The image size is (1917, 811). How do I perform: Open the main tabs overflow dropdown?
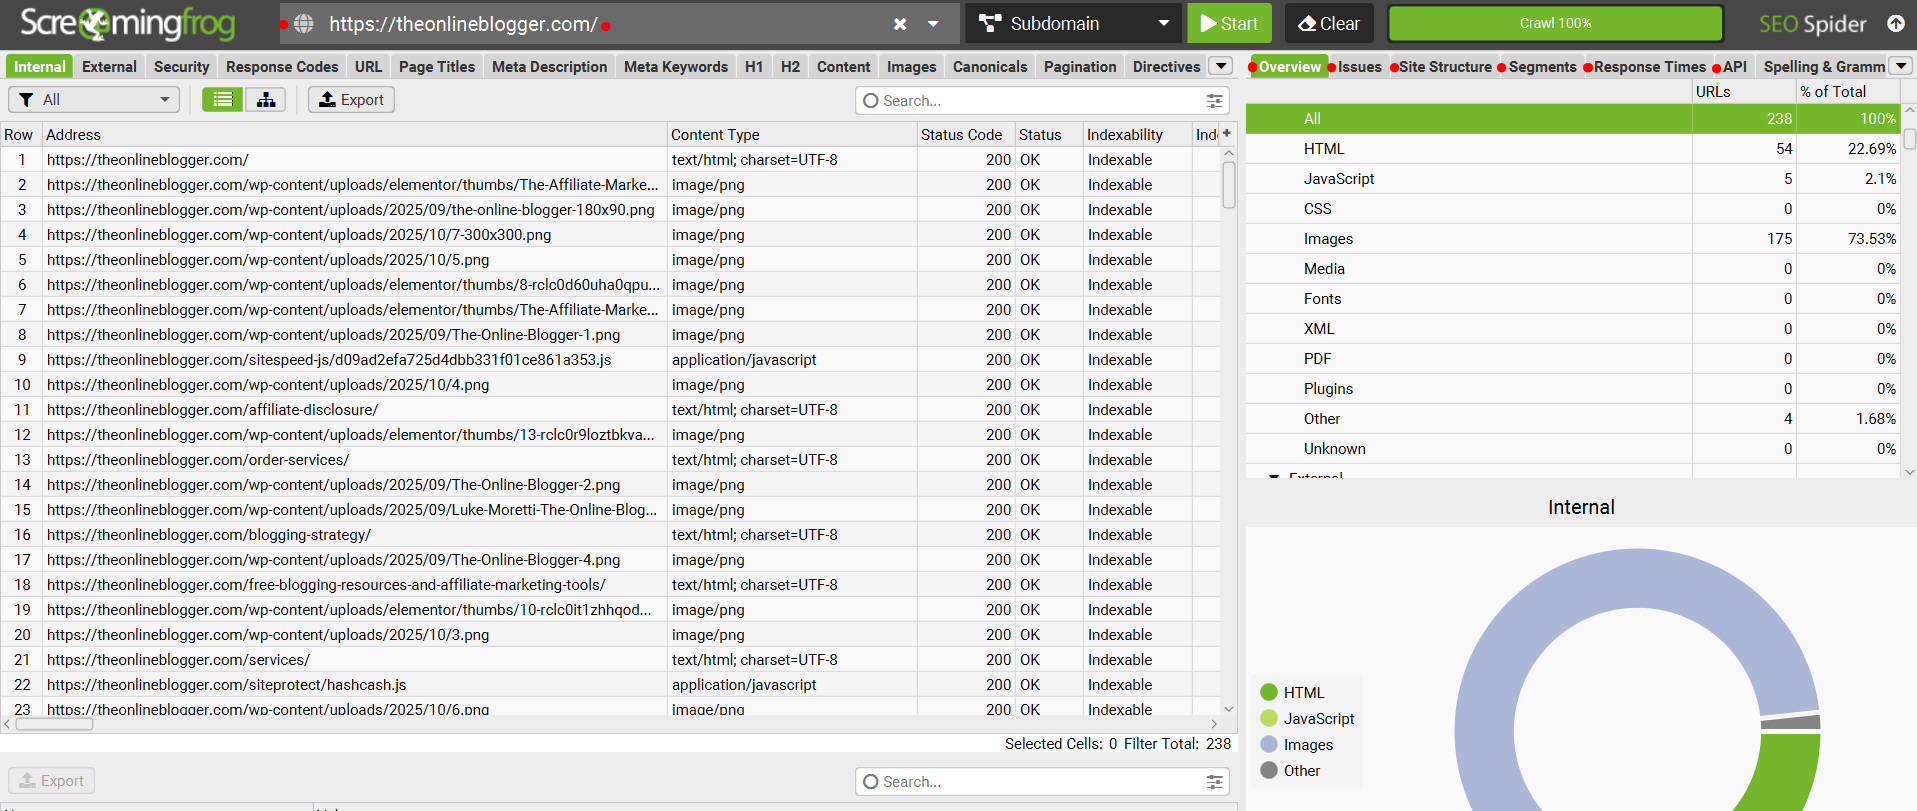coord(1220,66)
